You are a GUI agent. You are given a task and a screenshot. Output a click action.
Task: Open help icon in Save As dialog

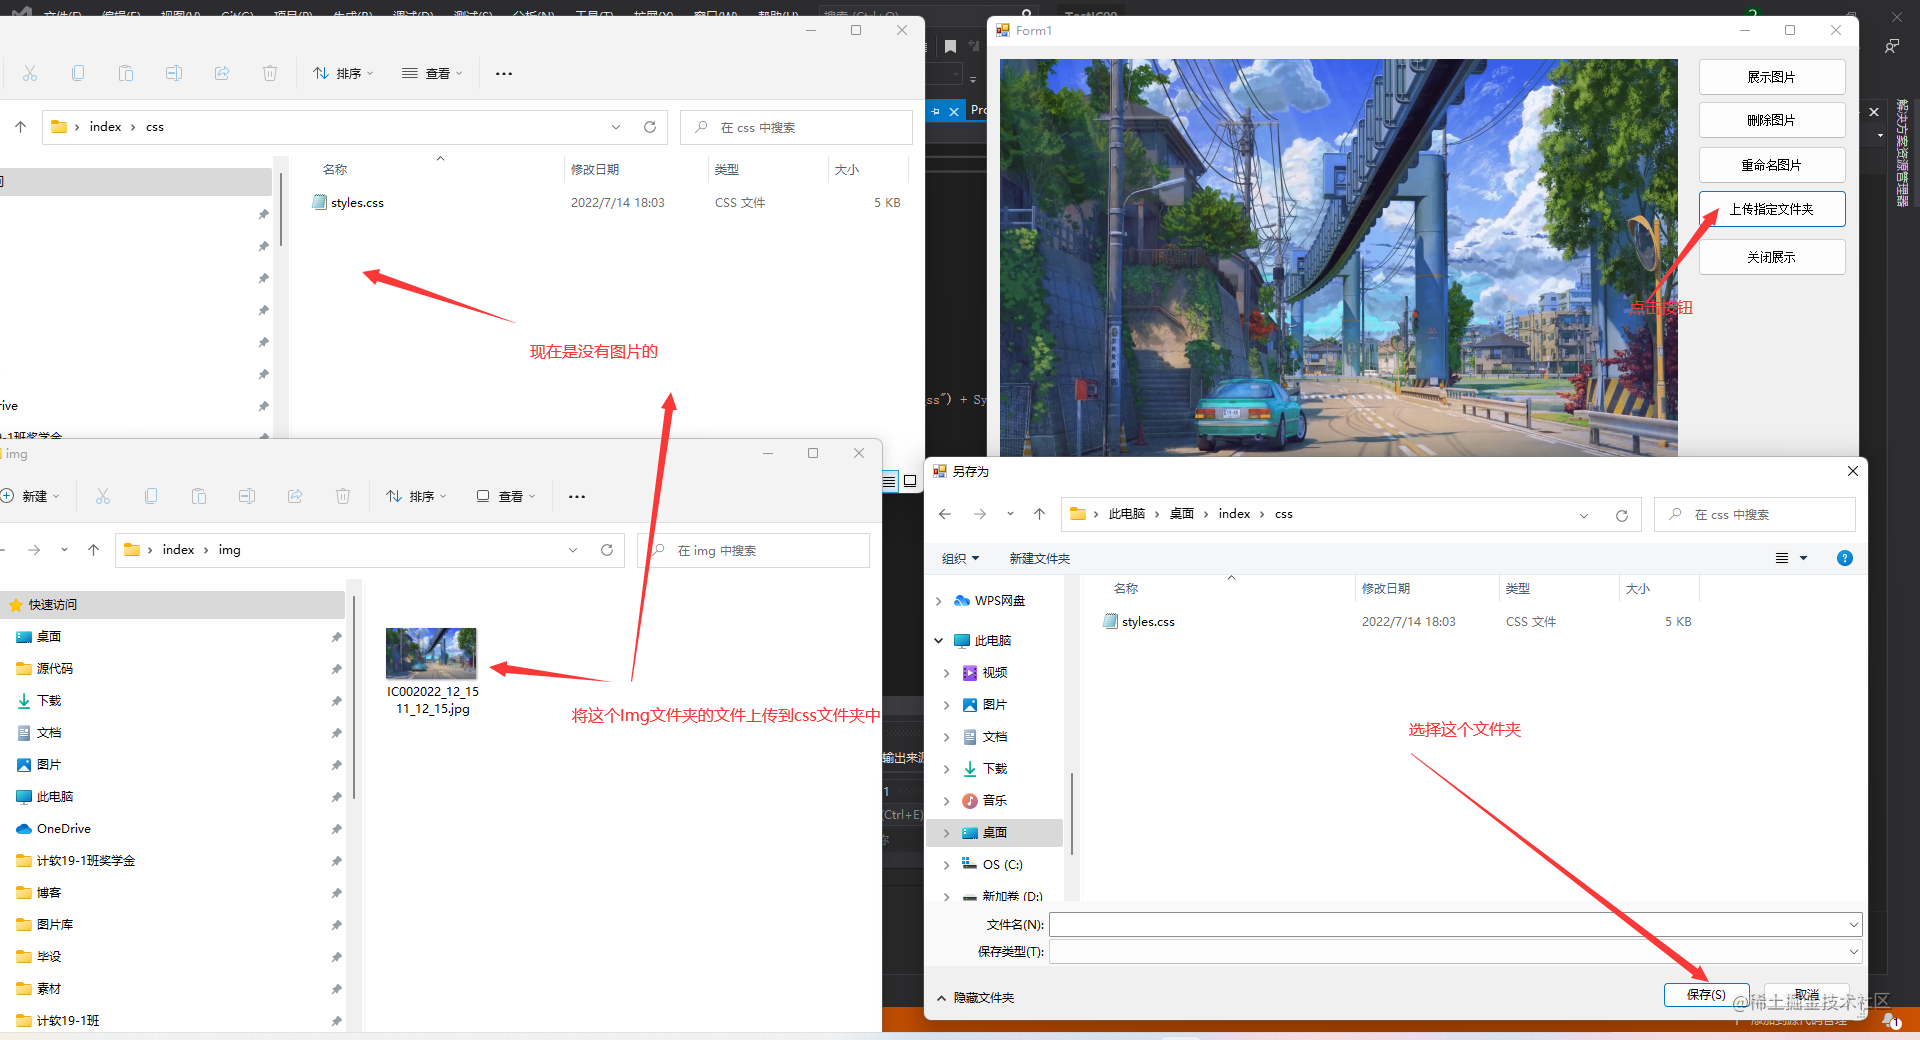pos(1845,558)
